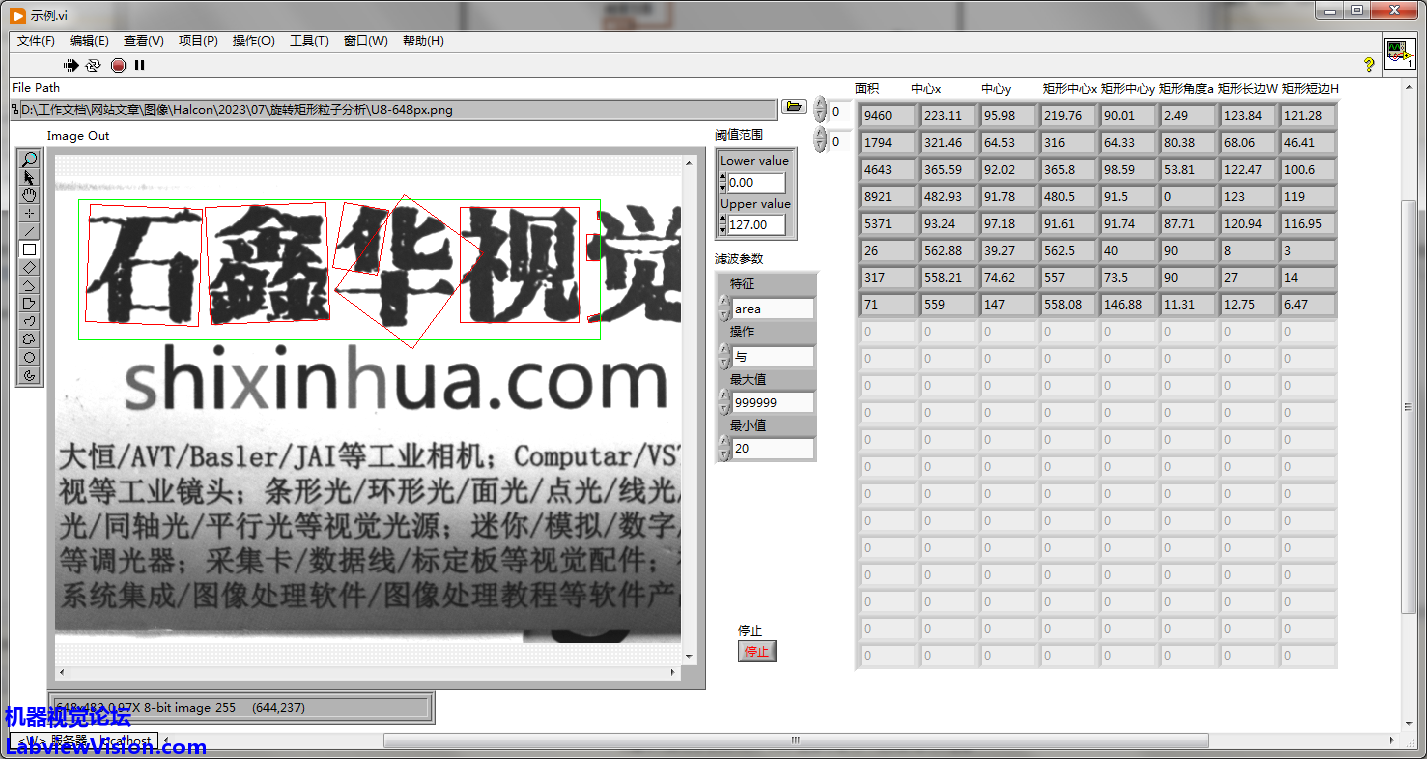Click the 最小值 stepper arrows
This screenshot has height=759, width=1427.
pyautogui.click(x=724, y=448)
